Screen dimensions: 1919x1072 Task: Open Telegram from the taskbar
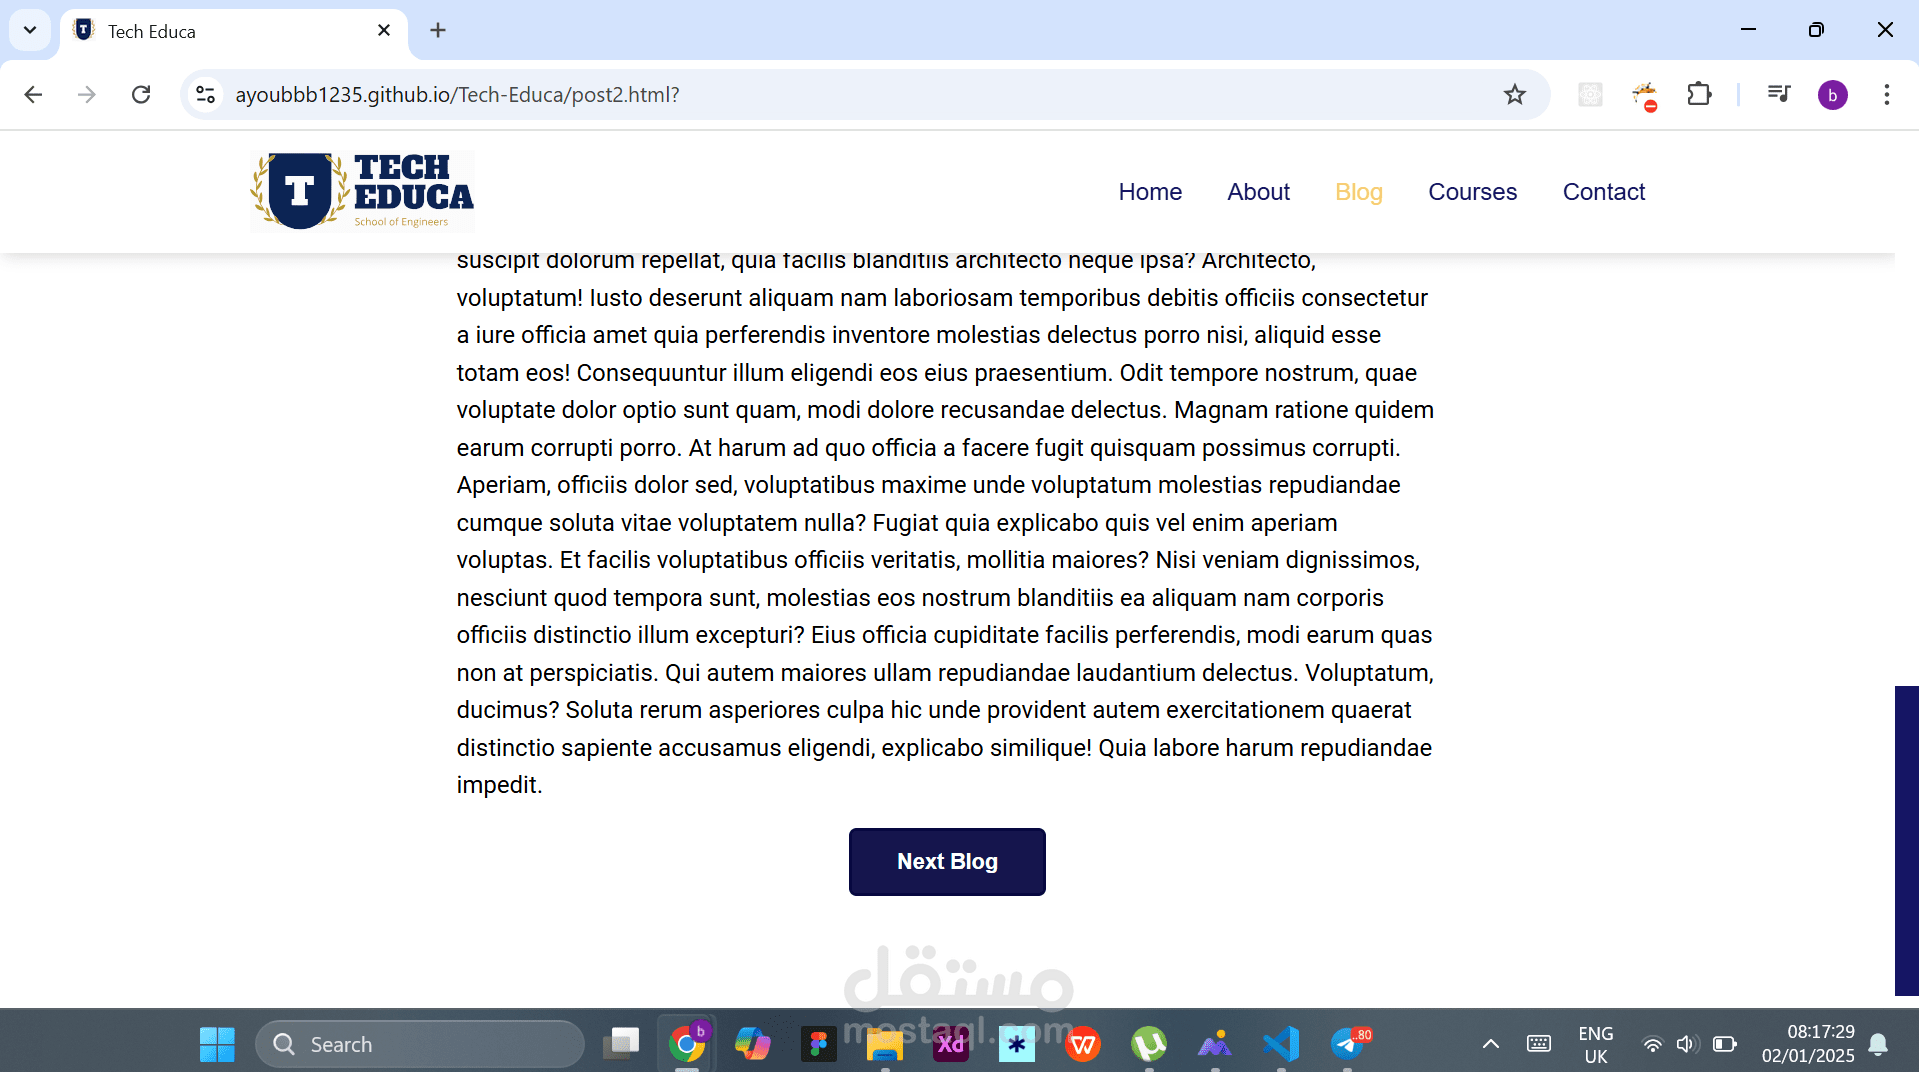click(x=1349, y=1044)
